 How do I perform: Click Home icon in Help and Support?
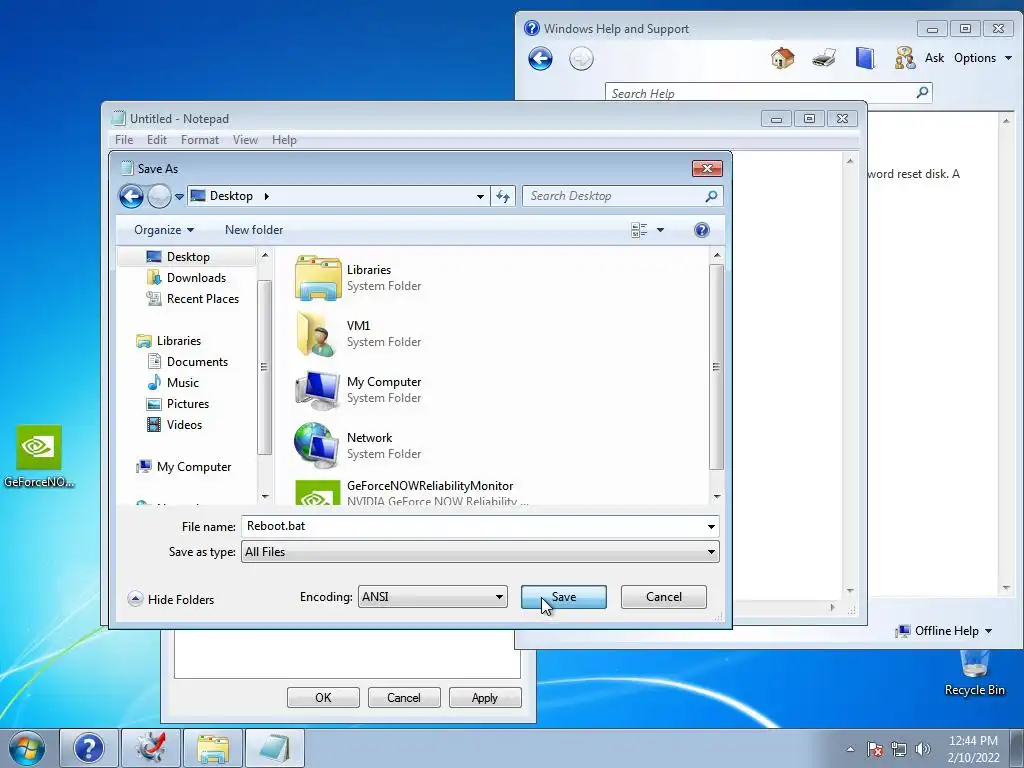coord(782,58)
